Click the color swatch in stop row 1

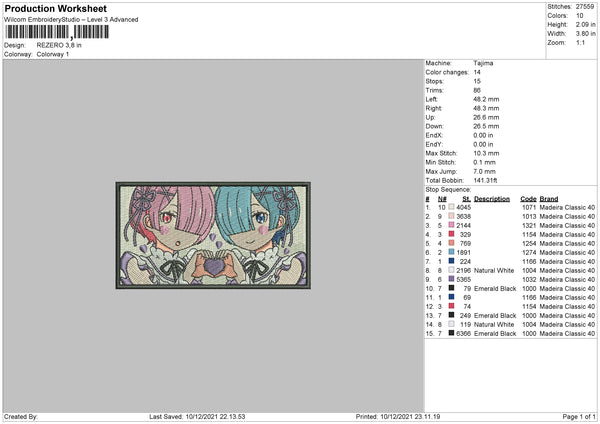pyautogui.click(x=452, y=207)
